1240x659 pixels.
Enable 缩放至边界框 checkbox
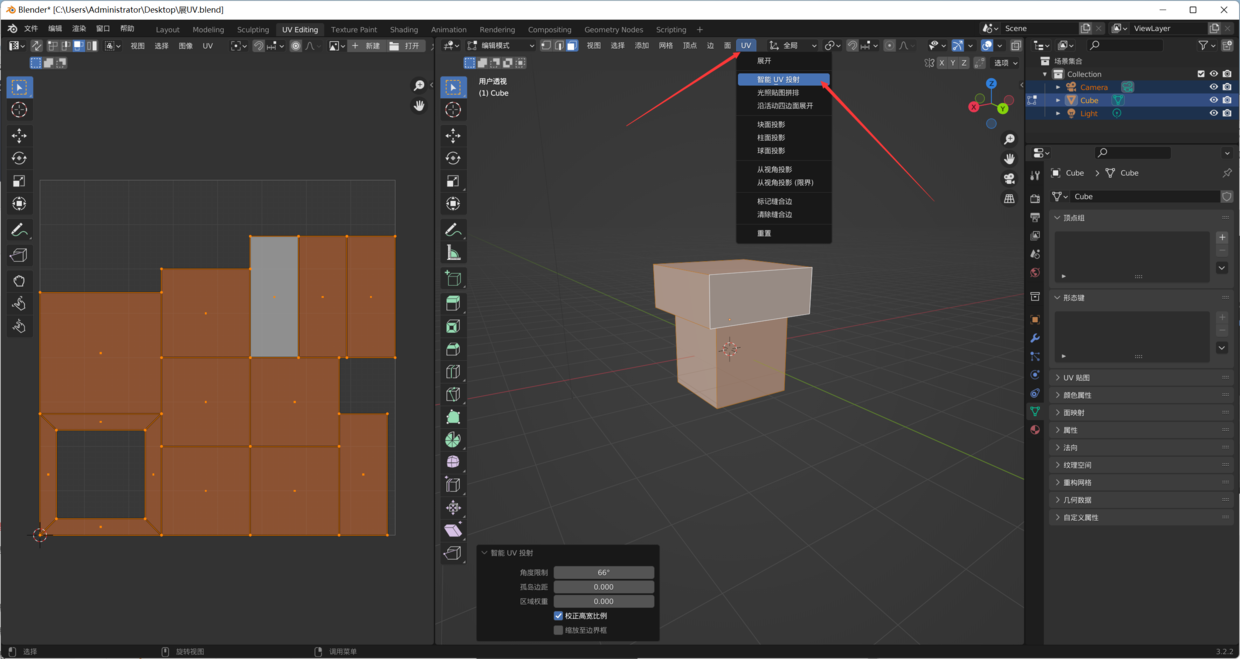(x=558, y=630)
